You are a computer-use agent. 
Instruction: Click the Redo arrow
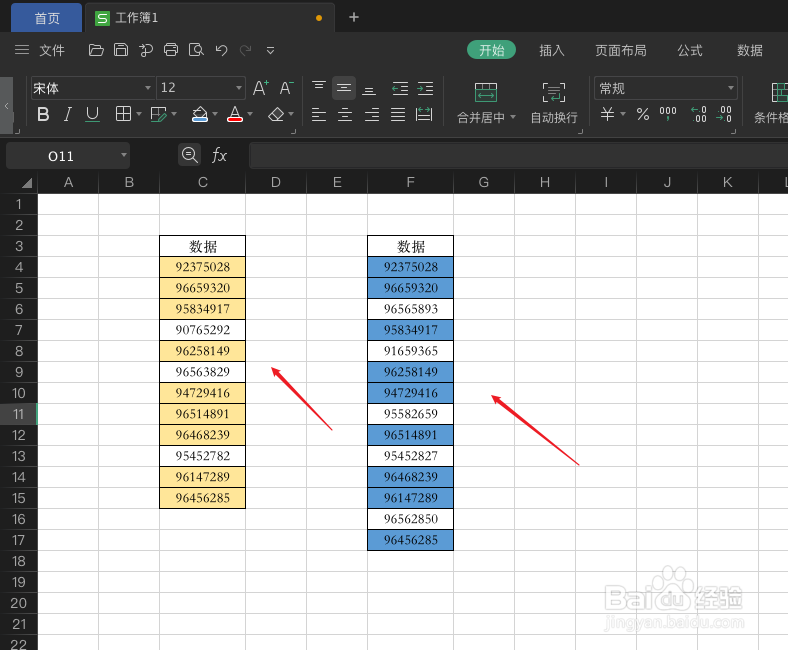coord(246,50)
